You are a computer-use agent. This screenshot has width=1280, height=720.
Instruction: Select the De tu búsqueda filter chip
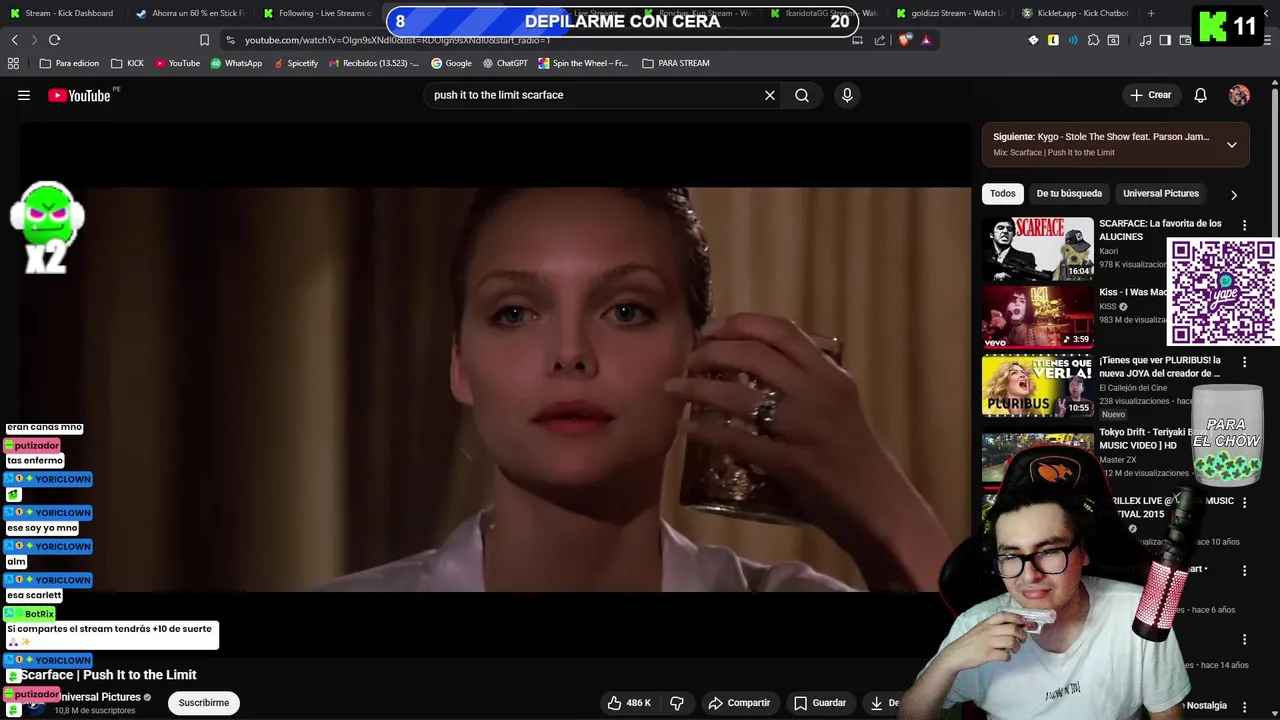tap(1069, 194)
